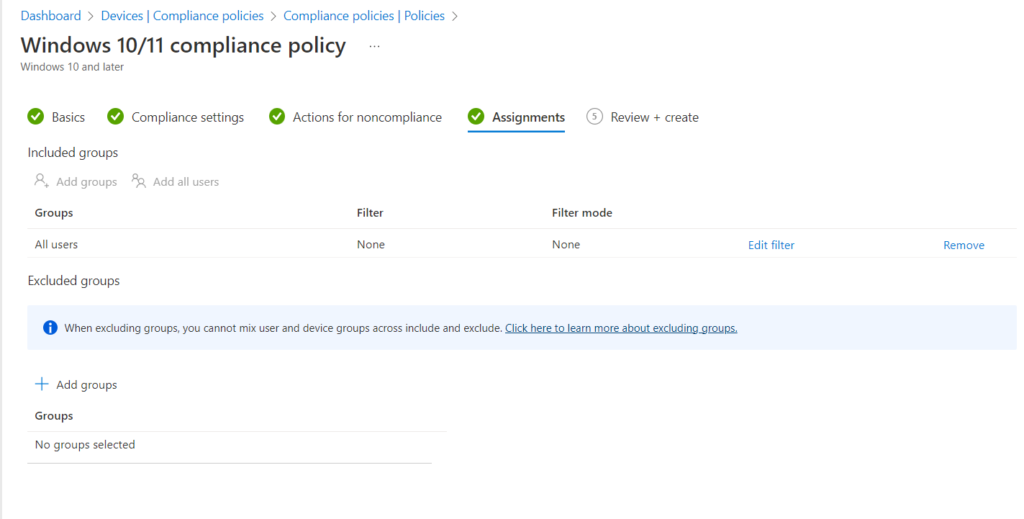Click the blue info icon in banner
Image resolution: width=1024 pixels, height=519 pixels.
coord(50,328)
